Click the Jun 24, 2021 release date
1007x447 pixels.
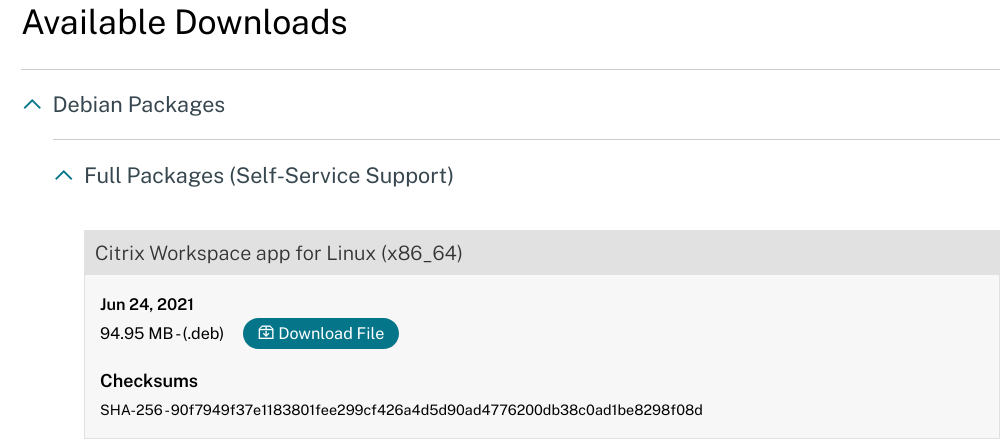[147, 304]
